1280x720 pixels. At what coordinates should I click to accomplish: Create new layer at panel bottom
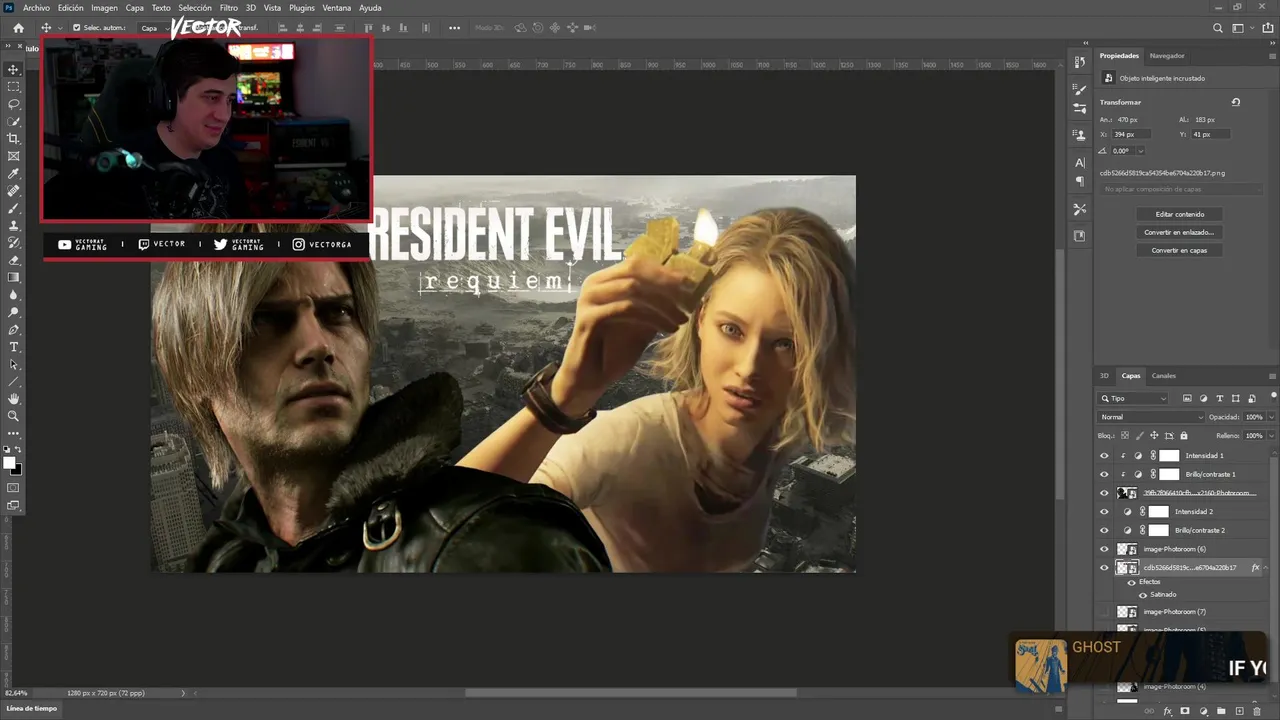(1239, 712)
